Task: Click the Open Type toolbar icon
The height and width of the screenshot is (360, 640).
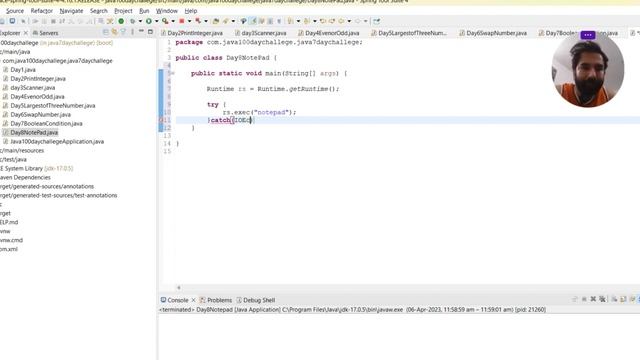Action: (x=216, y=21)
